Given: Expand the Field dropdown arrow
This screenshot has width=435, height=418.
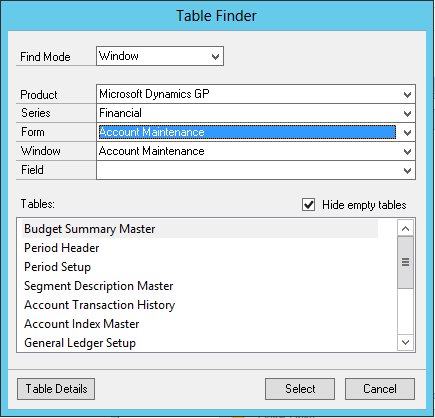Looking at the screenshot, I should tap(407, 170).
